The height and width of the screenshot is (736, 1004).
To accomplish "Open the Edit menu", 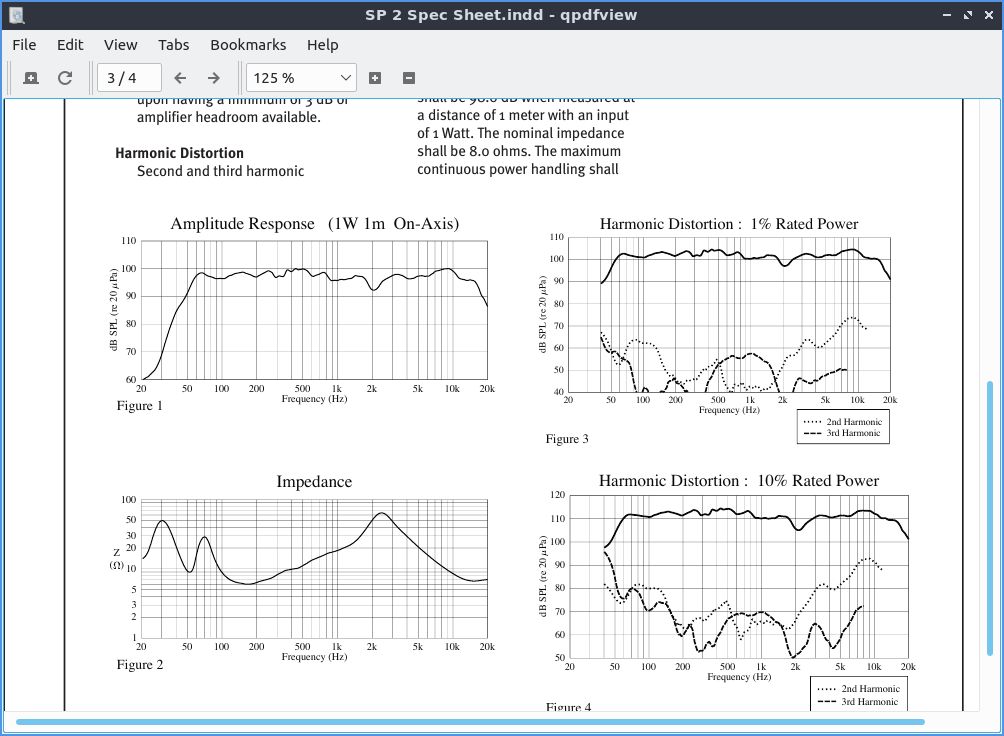I will (x=70, y=45).
